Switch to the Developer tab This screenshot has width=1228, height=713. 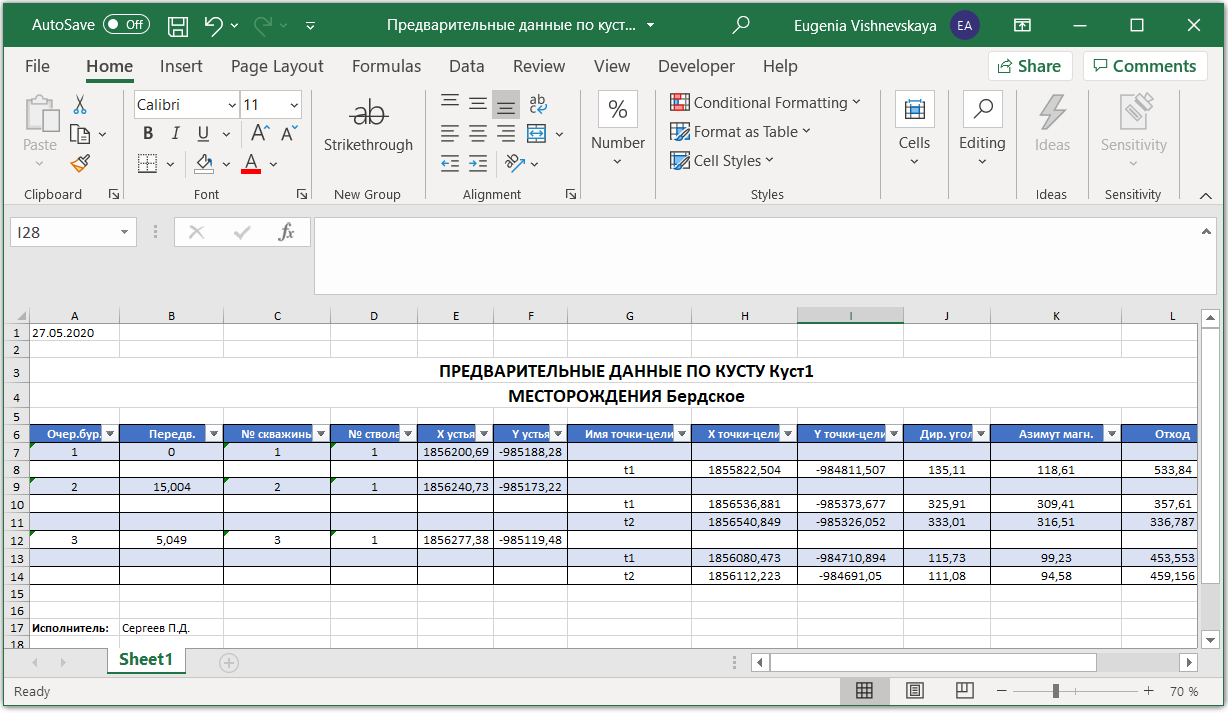pyautogui.click(x=696, y=66)
